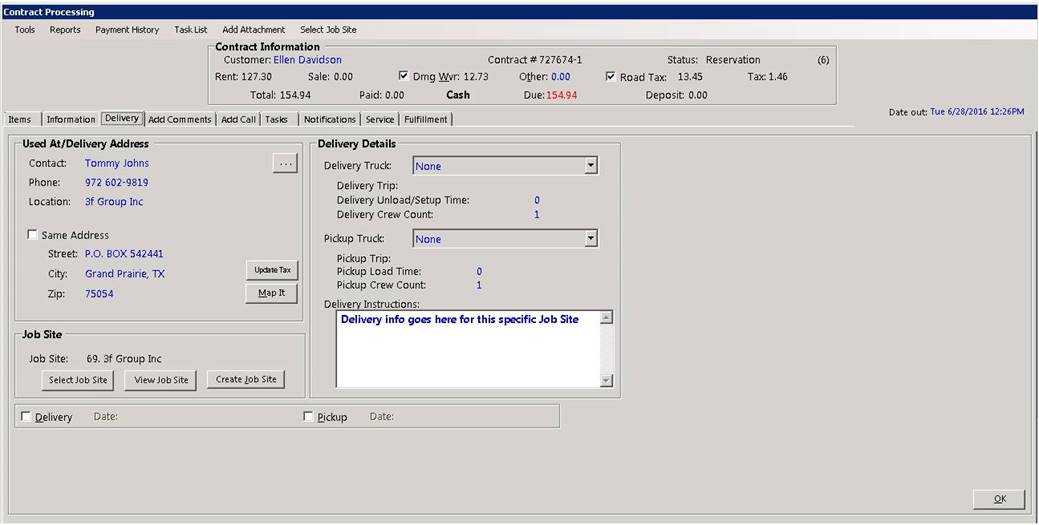Click the Update Tax button

pos(272,270)
